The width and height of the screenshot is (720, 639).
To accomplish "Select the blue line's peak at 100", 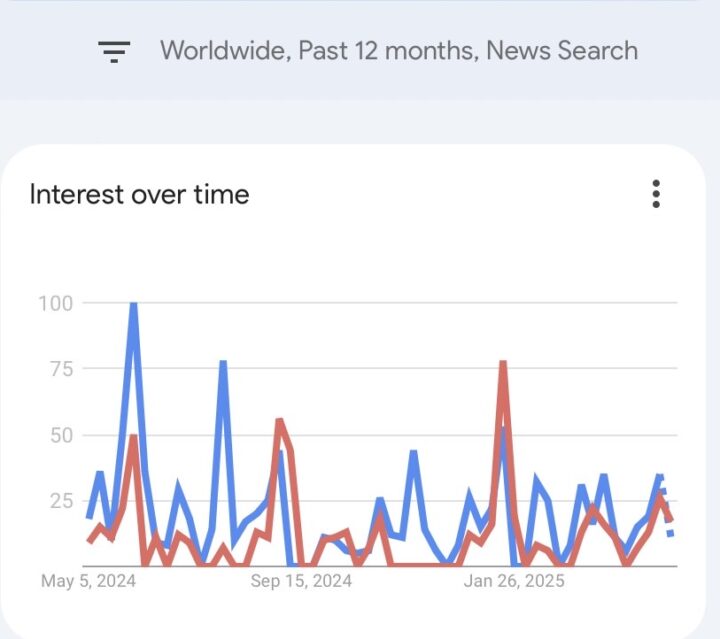I will 133,304.
